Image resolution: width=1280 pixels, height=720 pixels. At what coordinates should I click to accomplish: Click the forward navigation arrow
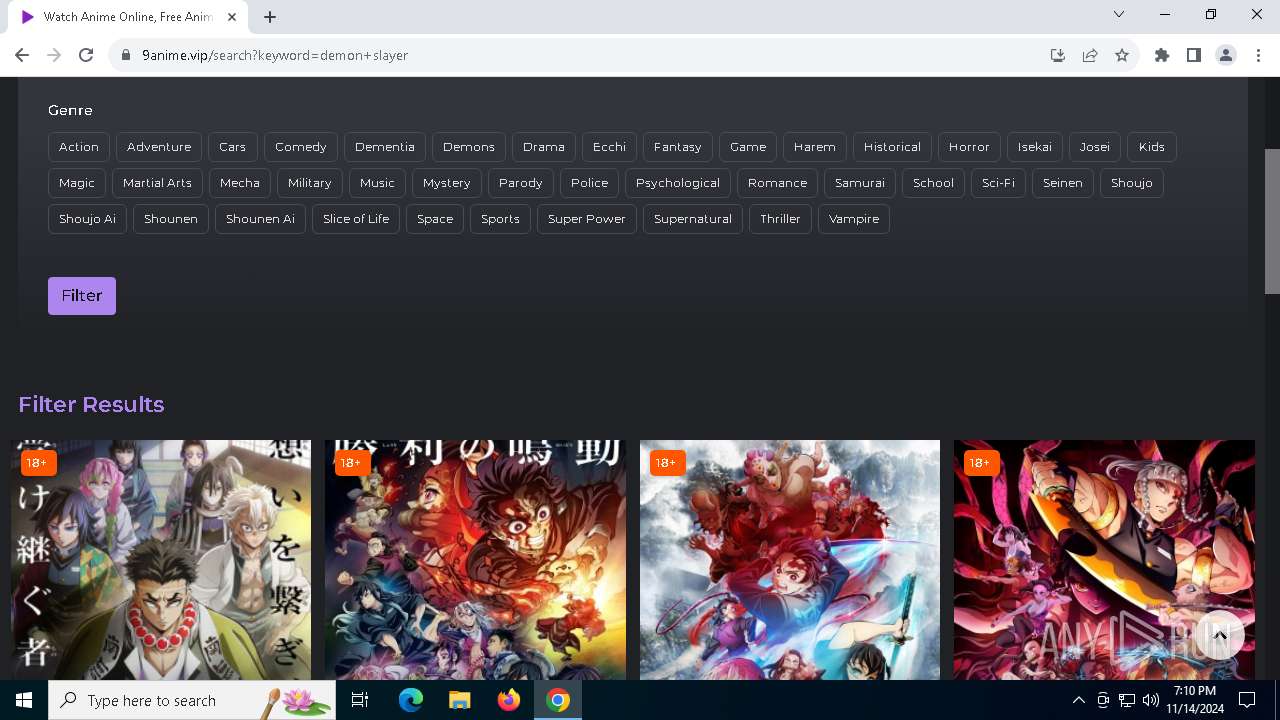point(54,55)
